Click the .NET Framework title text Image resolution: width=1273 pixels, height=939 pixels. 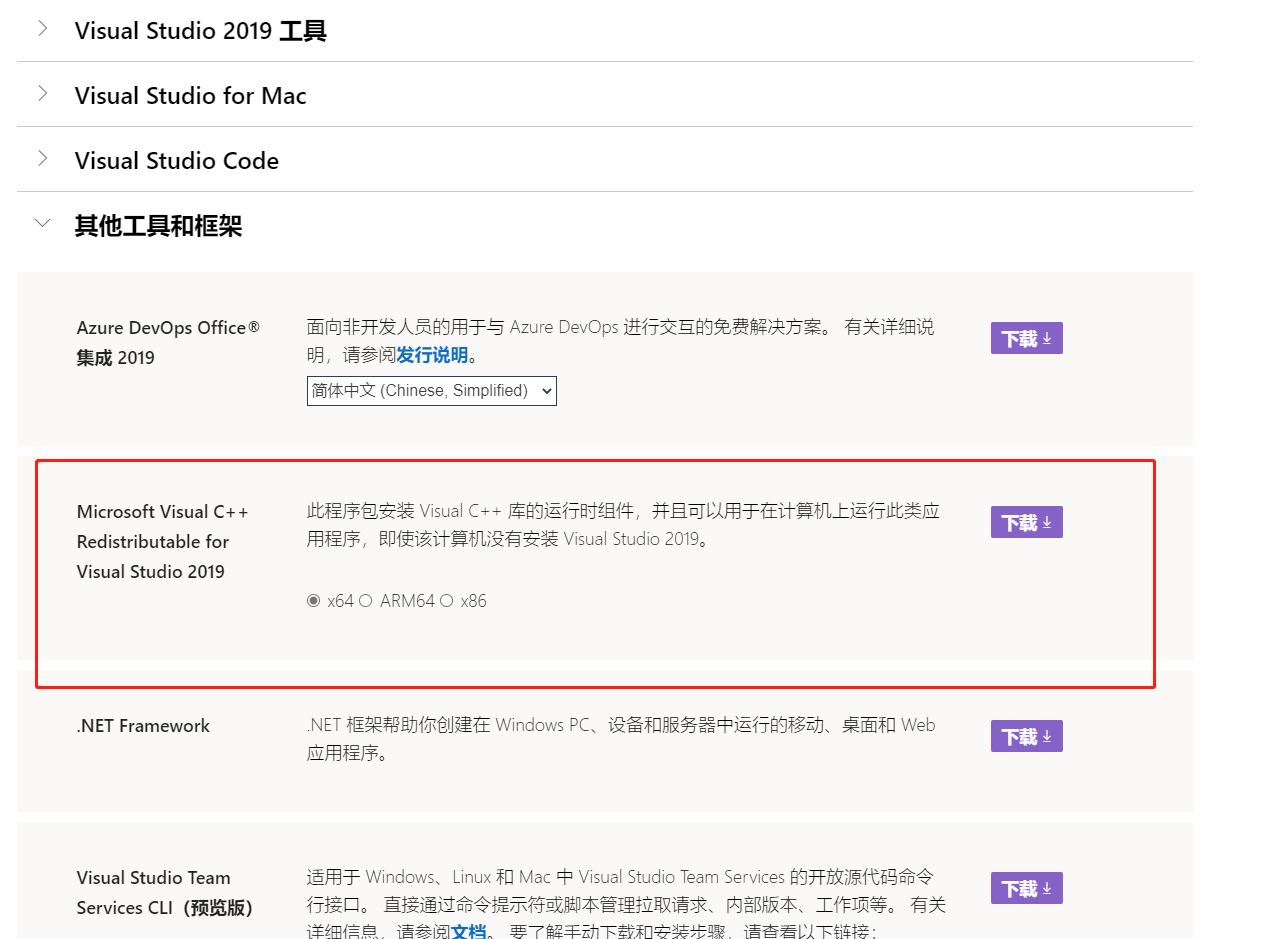tap(143, 726)
